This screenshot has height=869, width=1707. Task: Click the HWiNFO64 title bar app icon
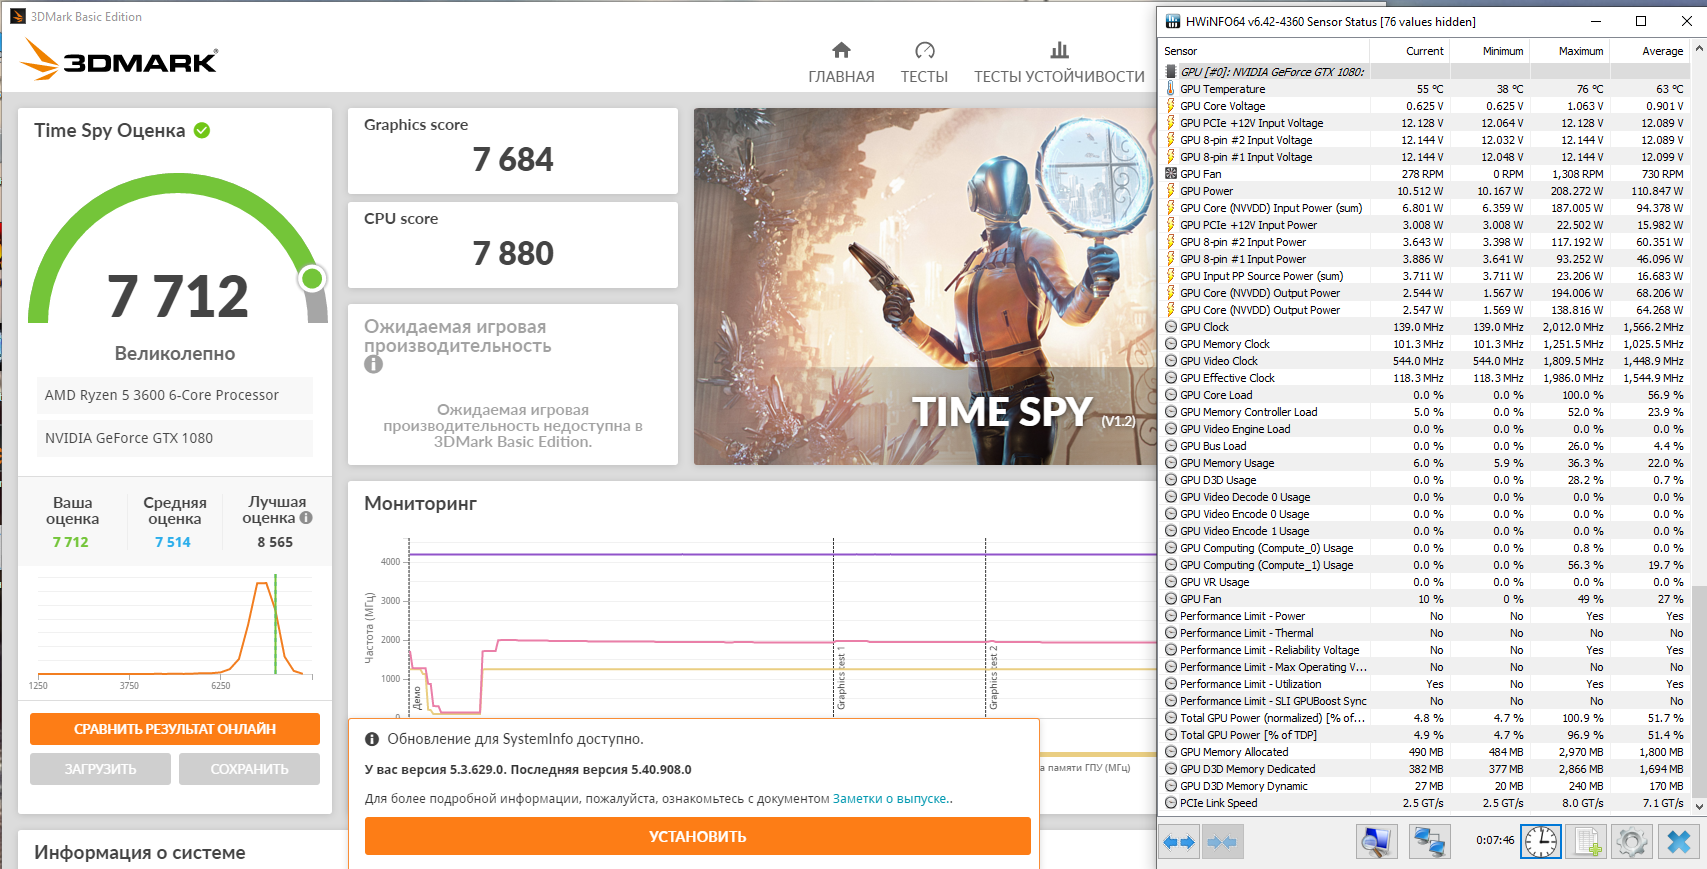(1173, 21)
